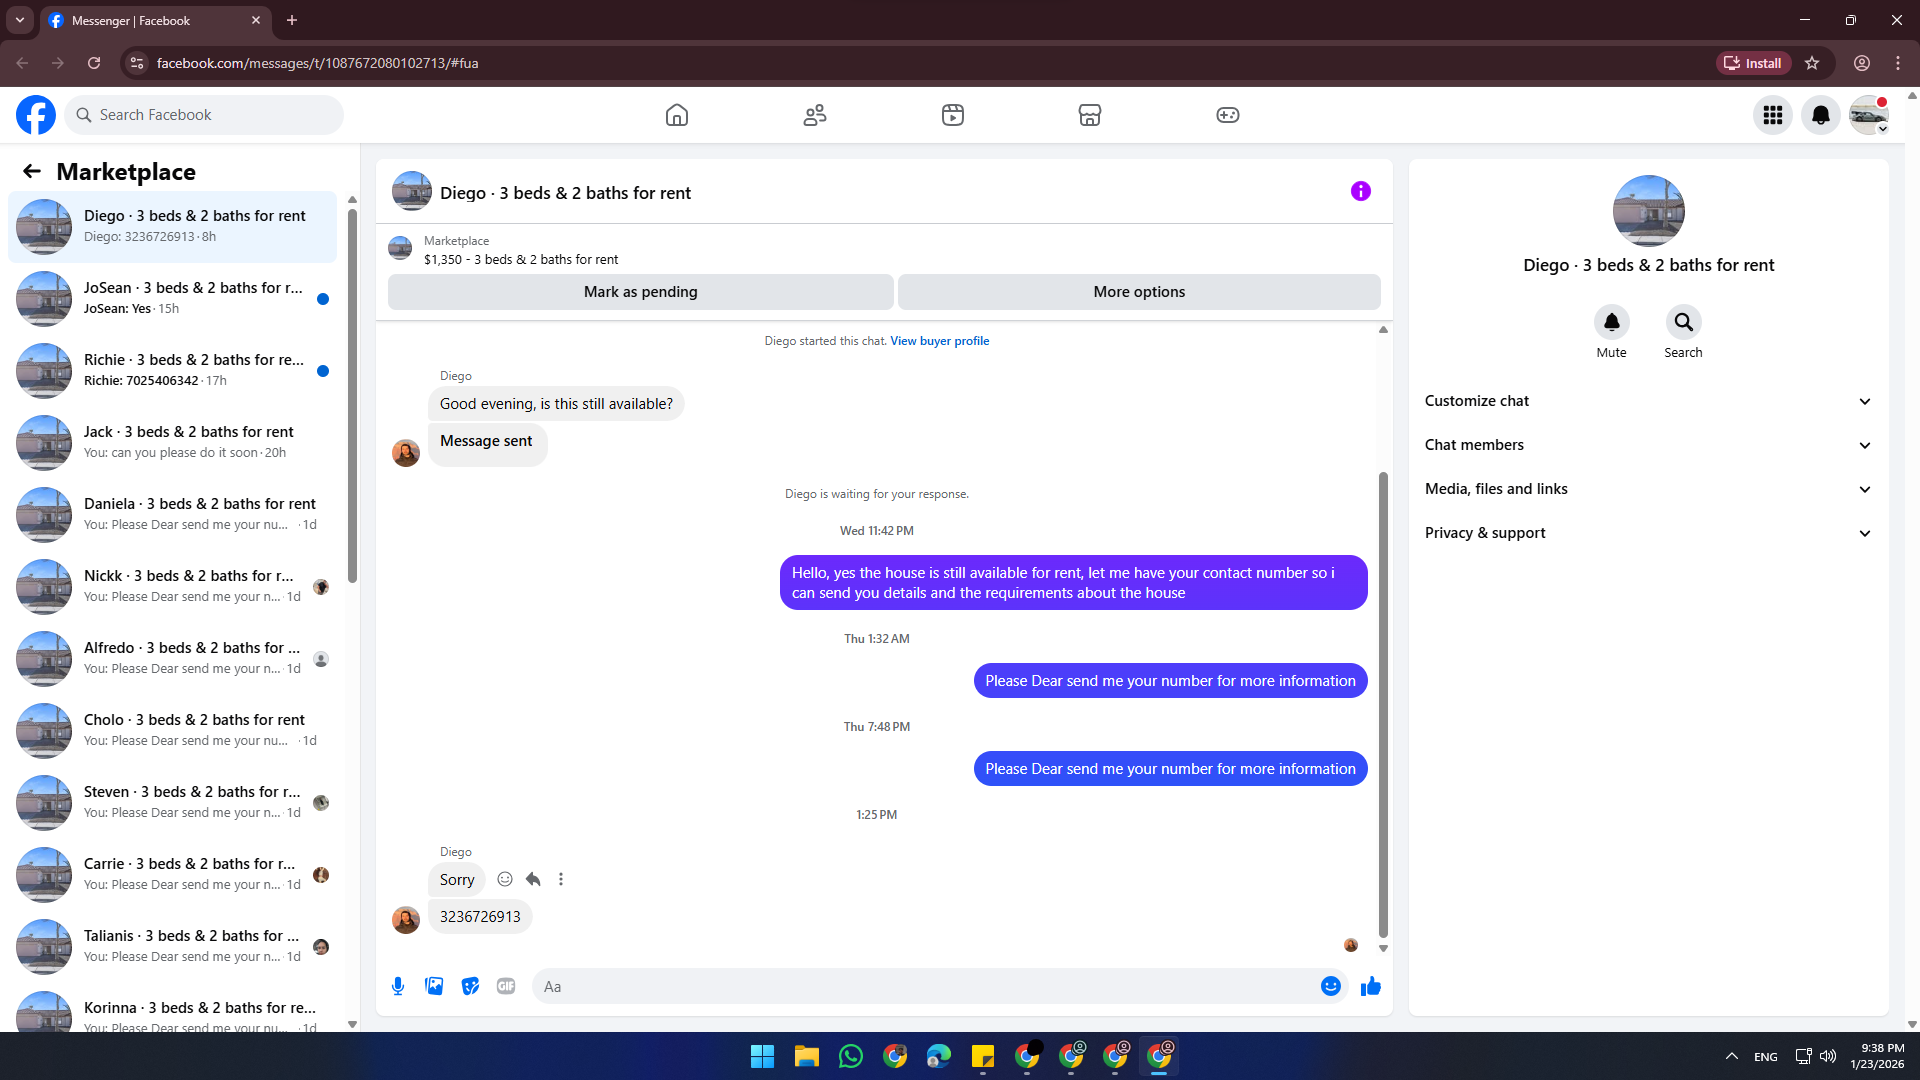Mute this Diego conversation

coord(1611,322)
